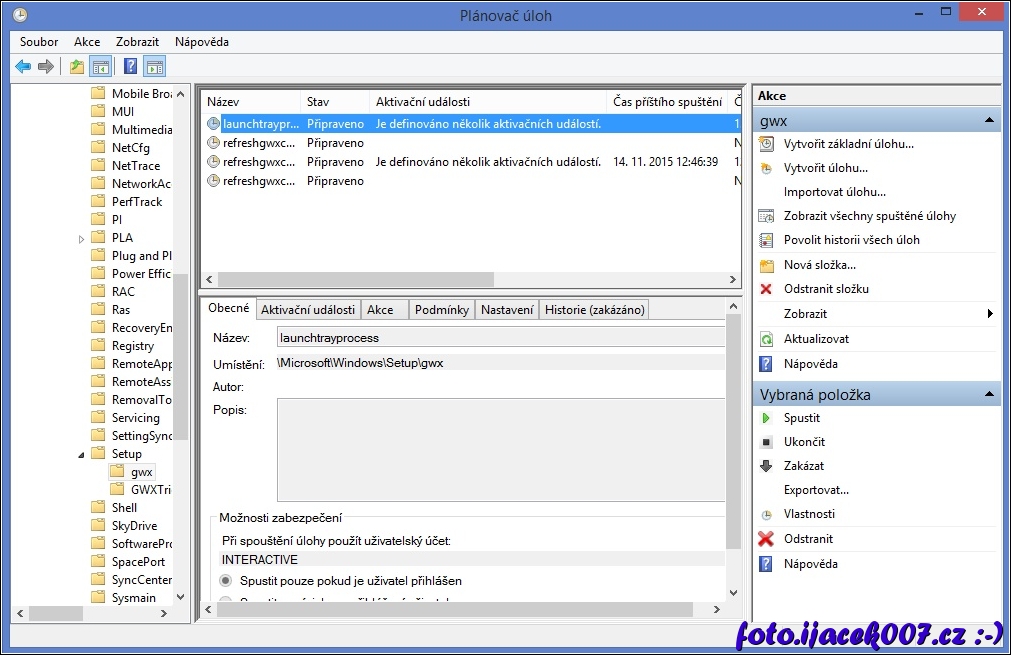
Task: Click the Back arrow toolbar icon
Action: 23,67
